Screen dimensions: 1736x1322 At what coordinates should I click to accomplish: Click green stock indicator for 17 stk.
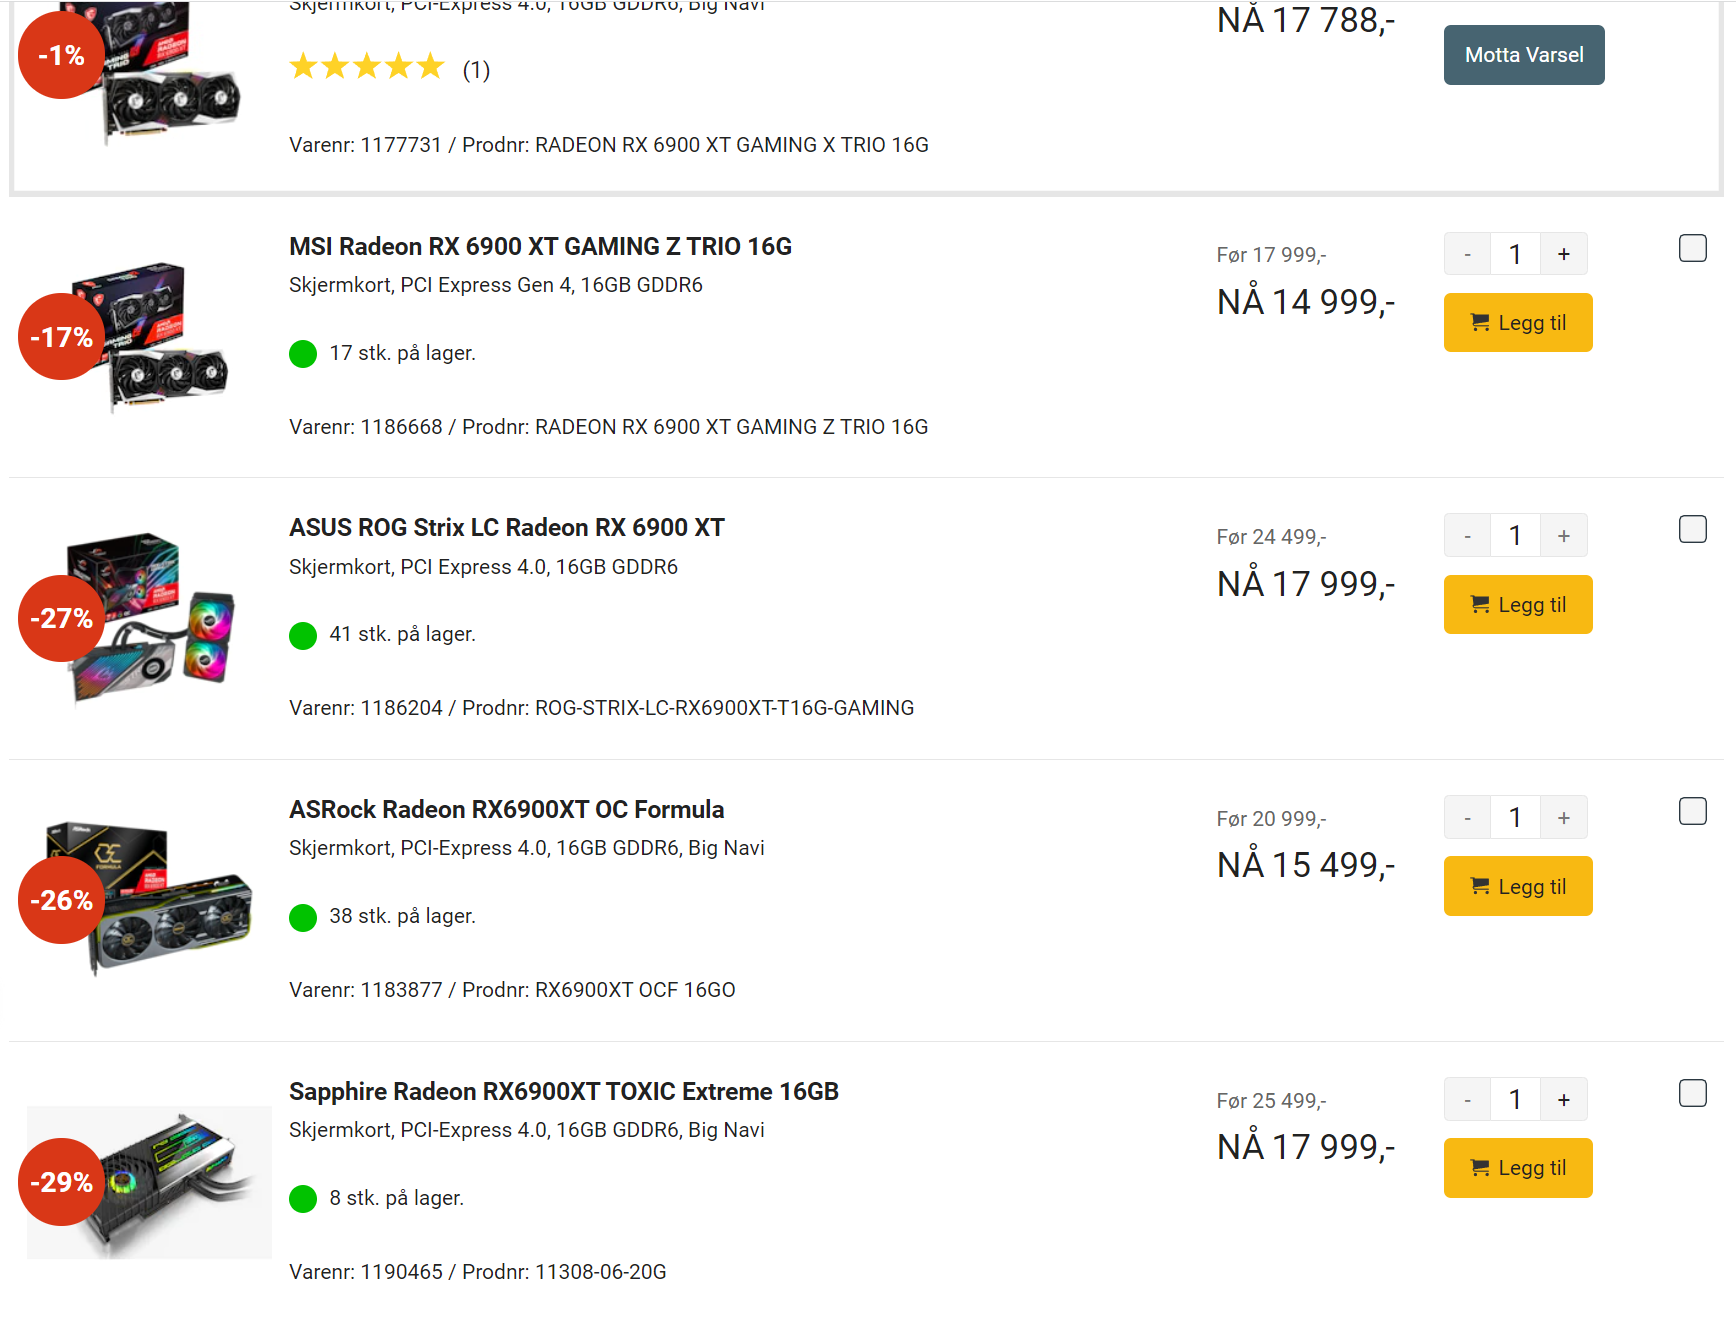pyautogui.click(x=303, y=354)
